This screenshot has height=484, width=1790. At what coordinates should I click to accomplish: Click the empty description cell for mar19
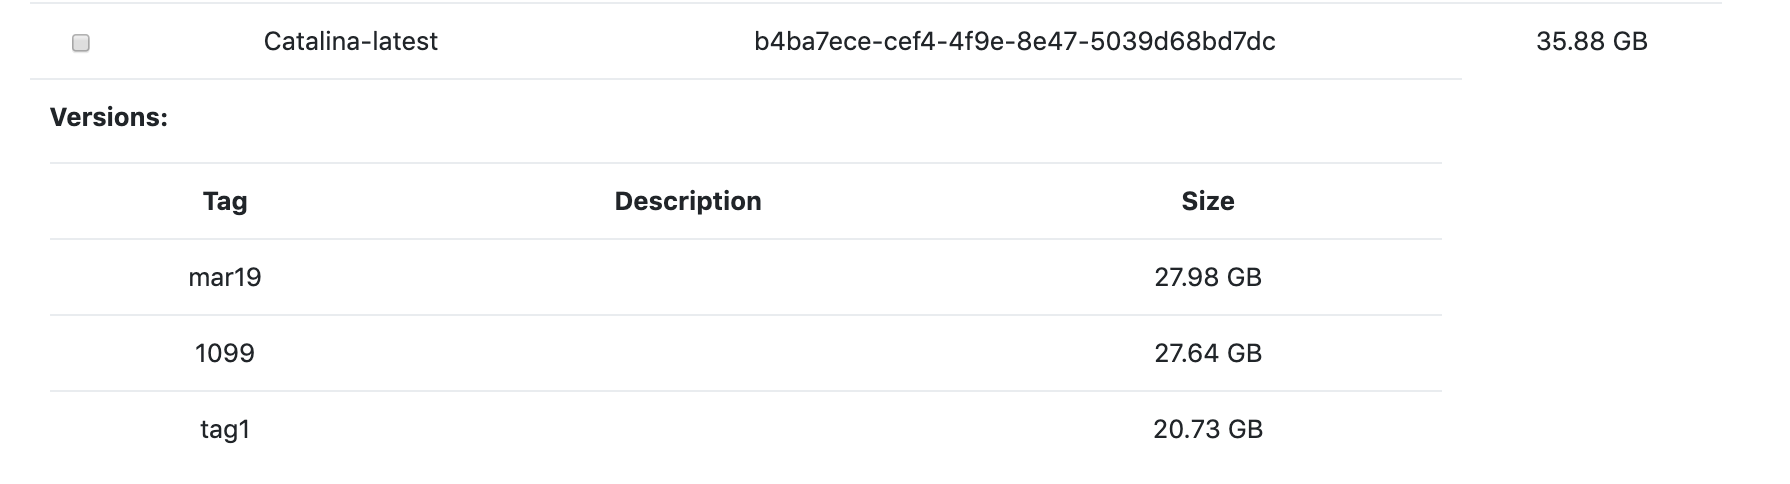pos(688,277)
